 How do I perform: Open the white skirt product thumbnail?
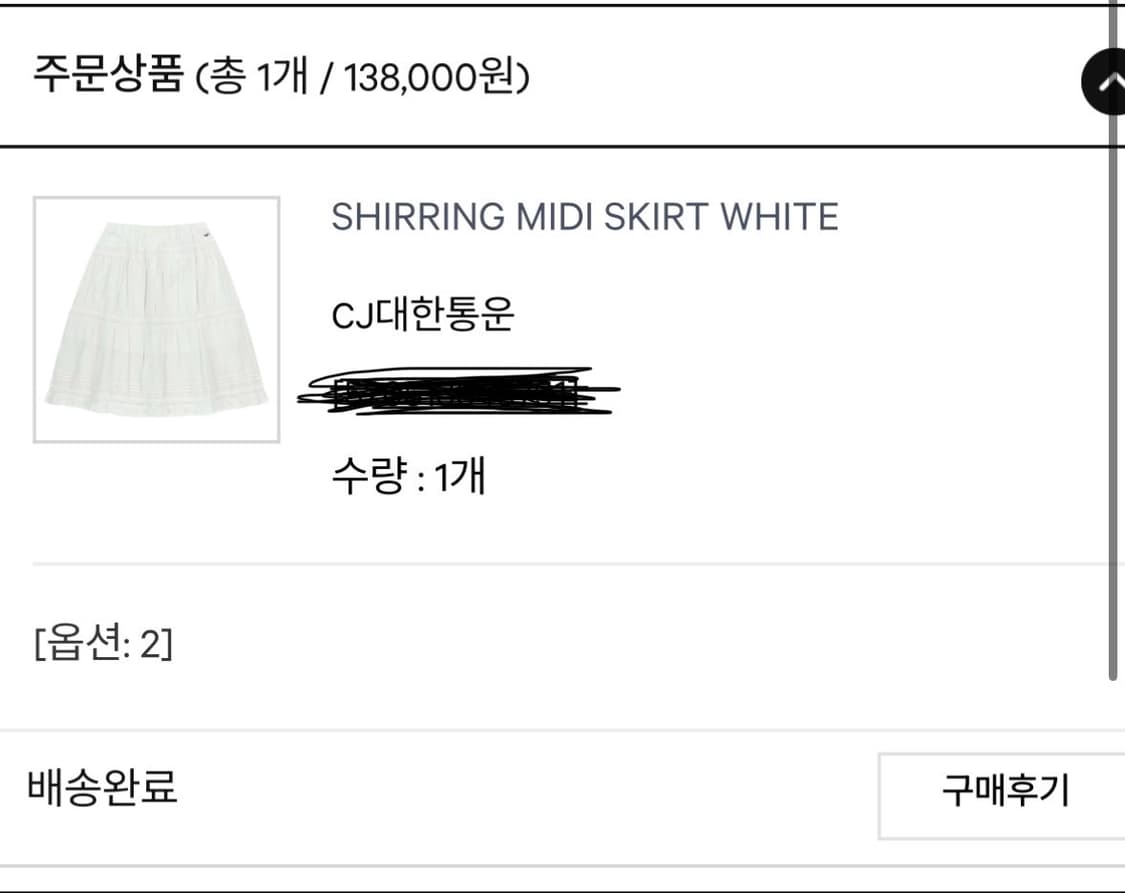156,319
